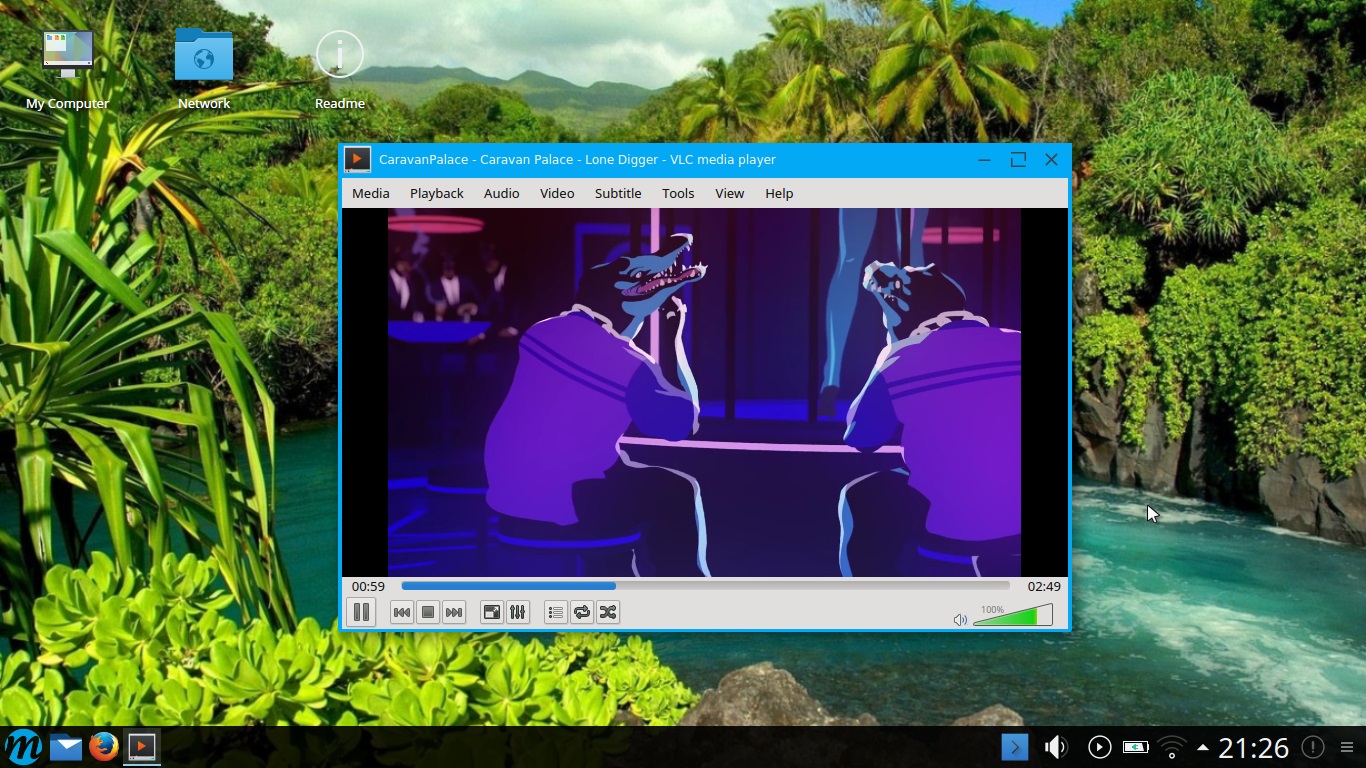Open the Tools menu
Screen dimensions: 1366x768
tap(678, 193)
